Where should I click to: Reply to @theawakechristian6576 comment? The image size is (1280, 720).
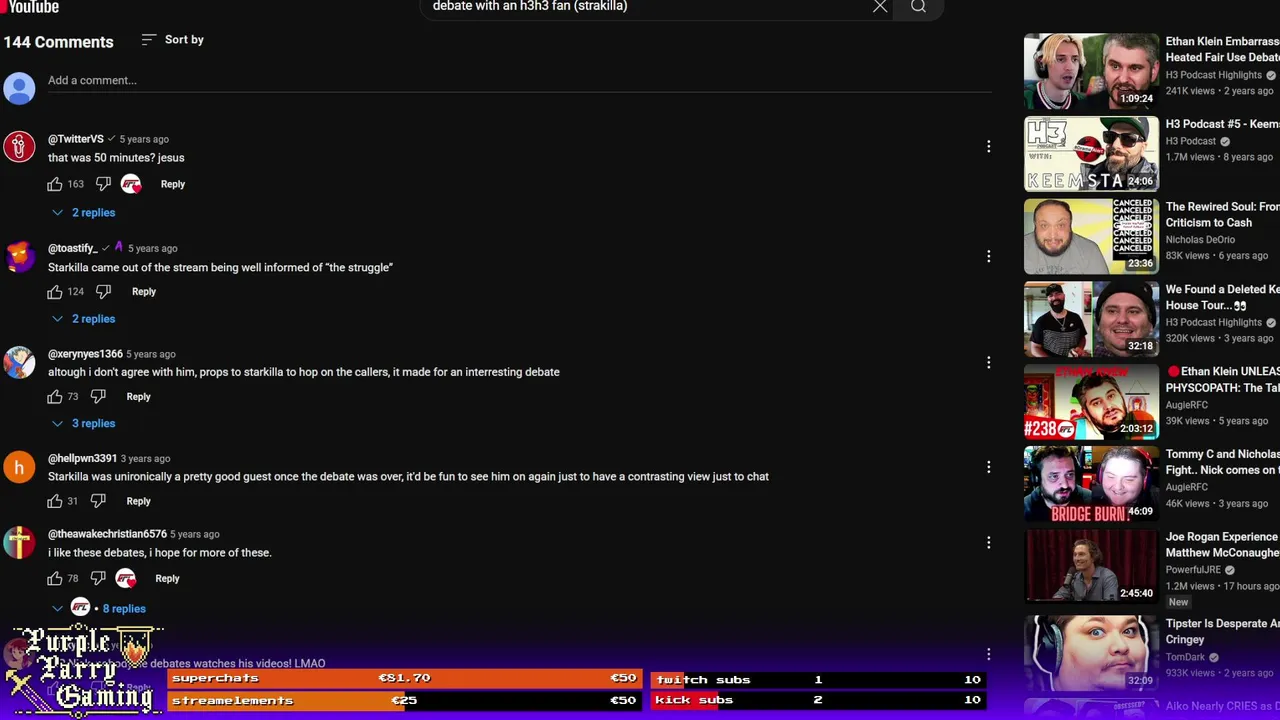point(167,578)
